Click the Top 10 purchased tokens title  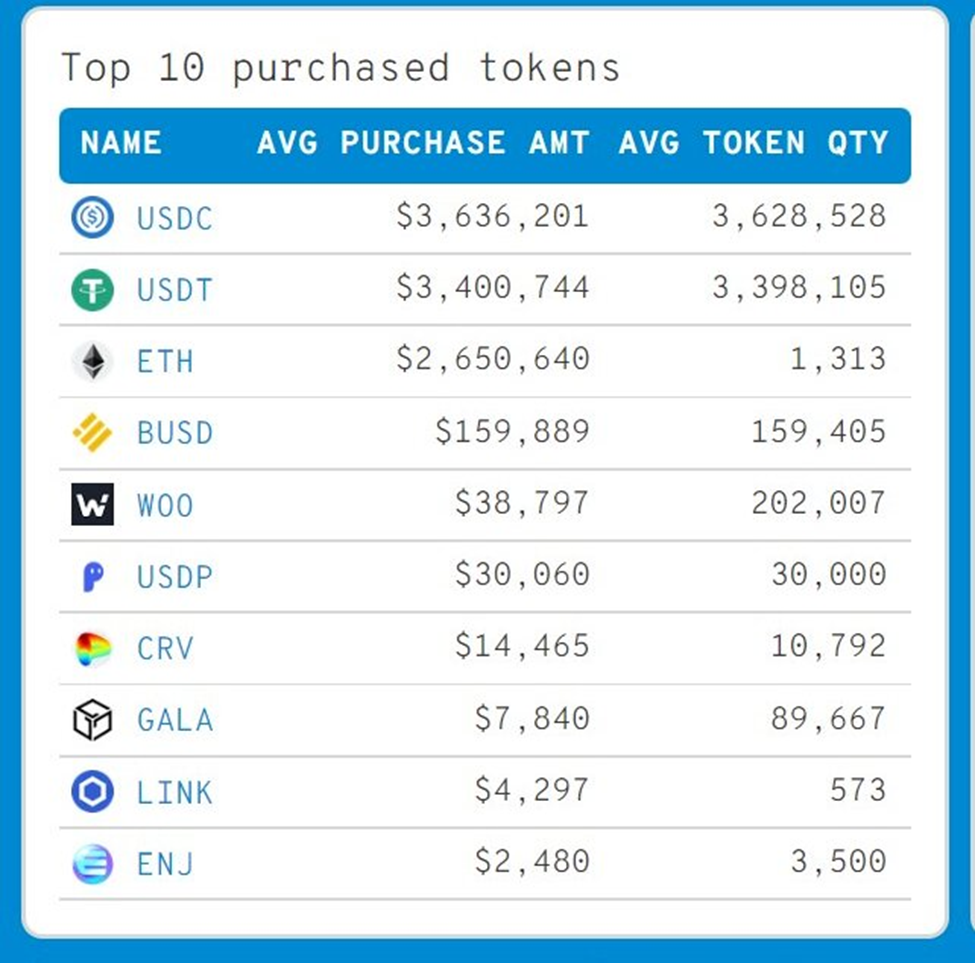pyautogui.click(x=340, y=68)
